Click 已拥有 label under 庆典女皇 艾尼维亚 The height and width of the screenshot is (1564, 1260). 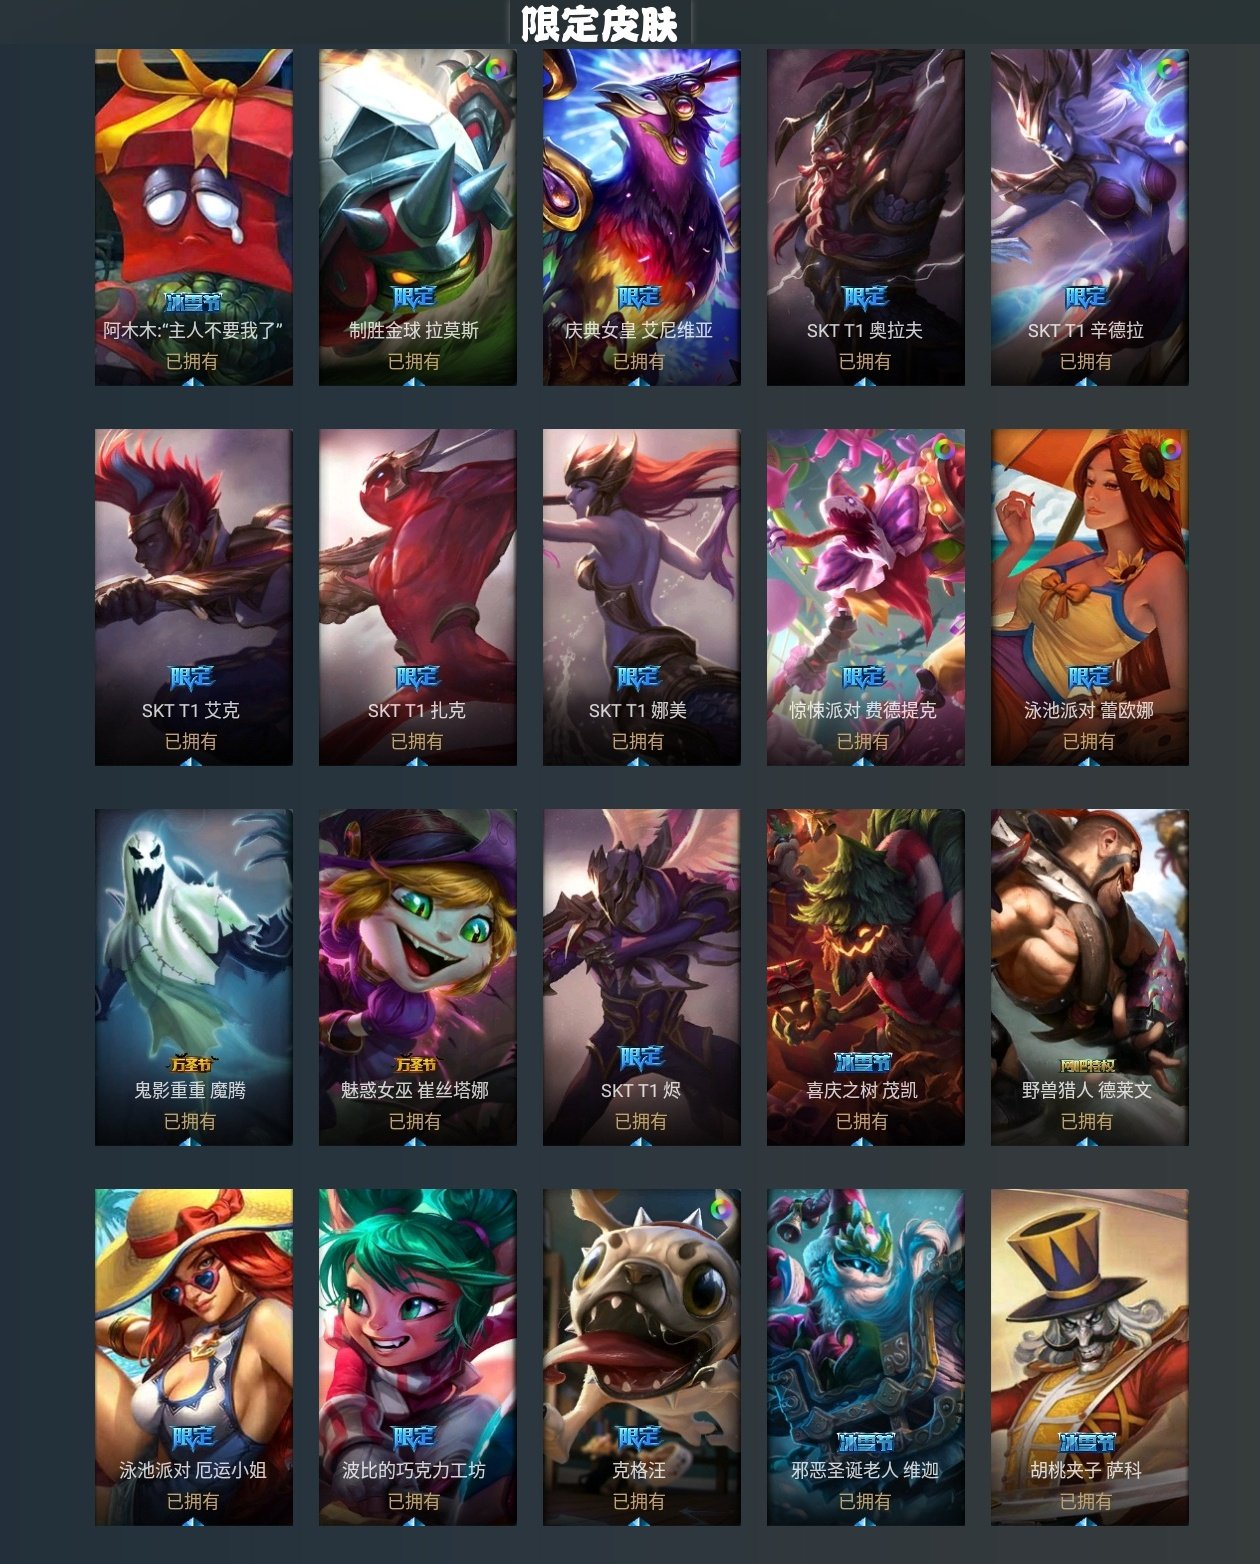click(x=638, y=361)
